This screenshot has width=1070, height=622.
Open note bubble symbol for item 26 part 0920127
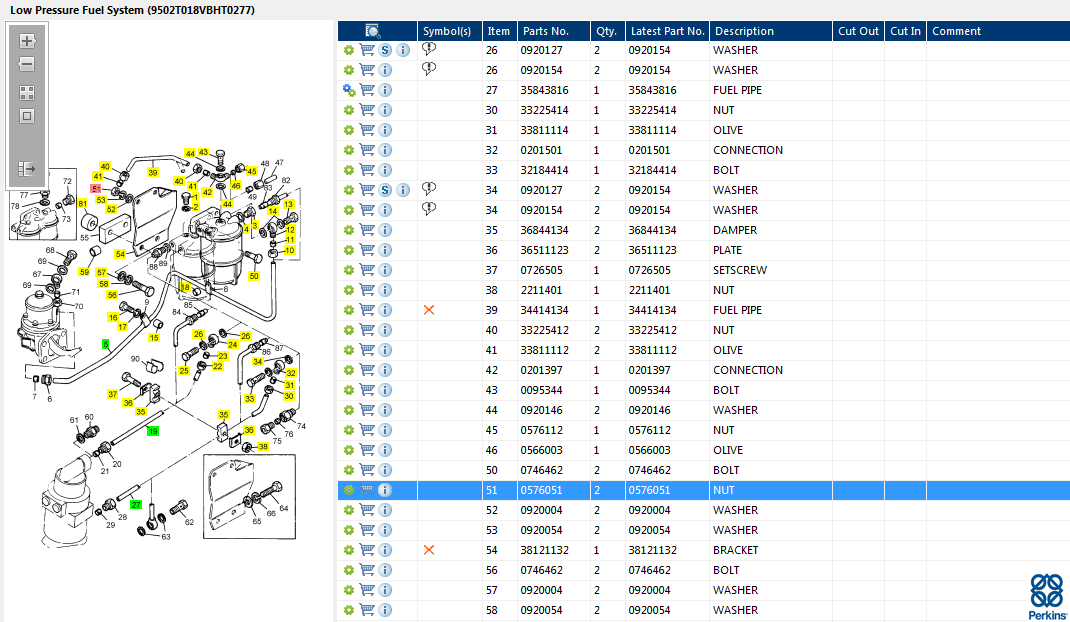pyautogui.click(x=429, y=49)
